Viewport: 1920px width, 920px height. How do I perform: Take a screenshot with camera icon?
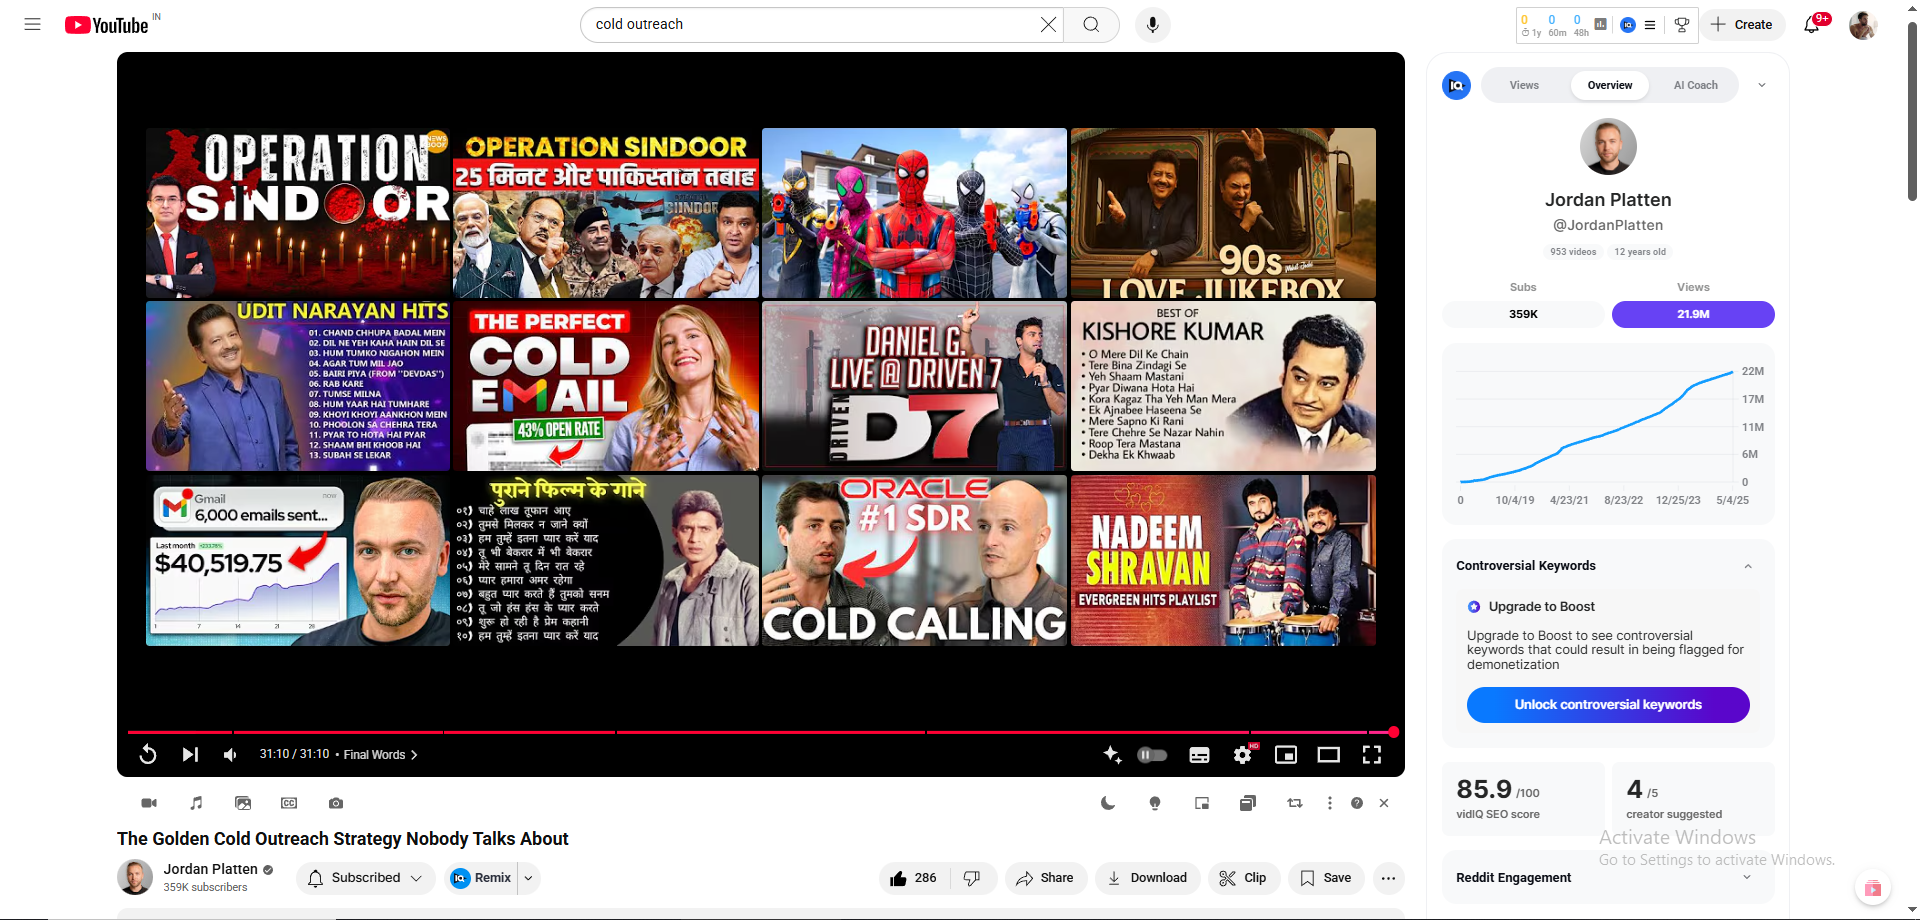pos(336,803)
